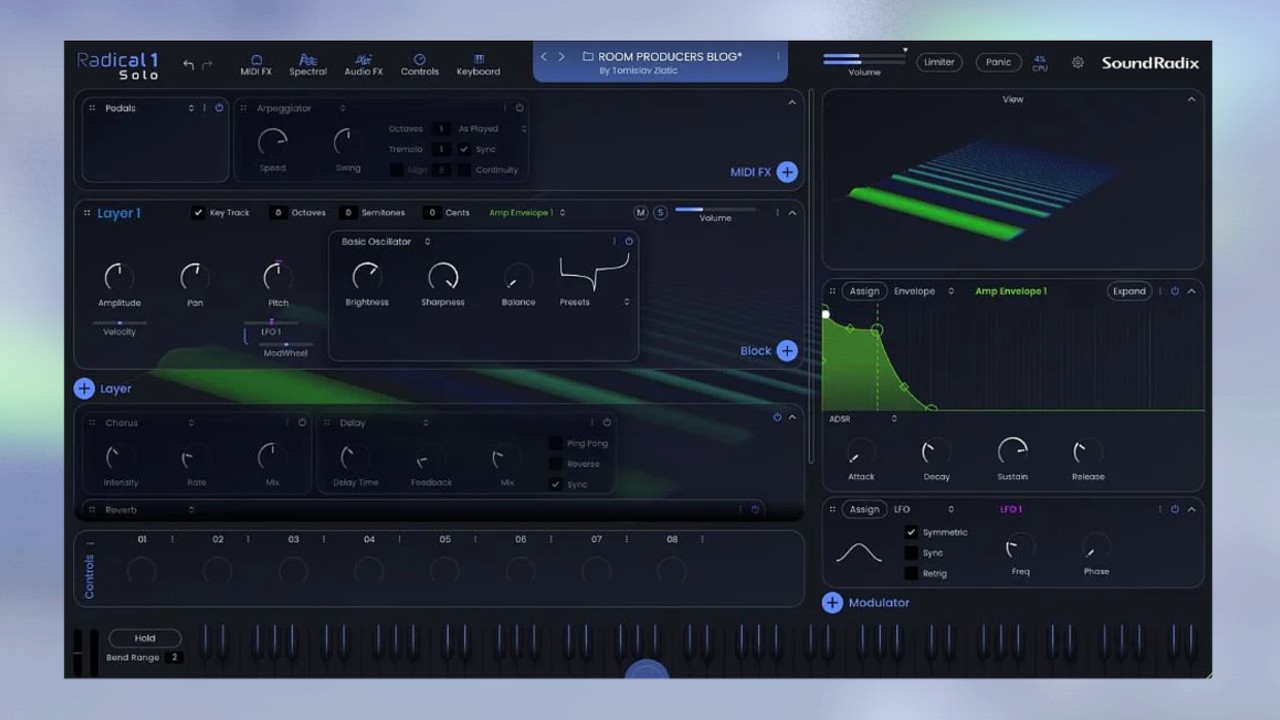Show the Controls tab in top bar

(419, 65)
